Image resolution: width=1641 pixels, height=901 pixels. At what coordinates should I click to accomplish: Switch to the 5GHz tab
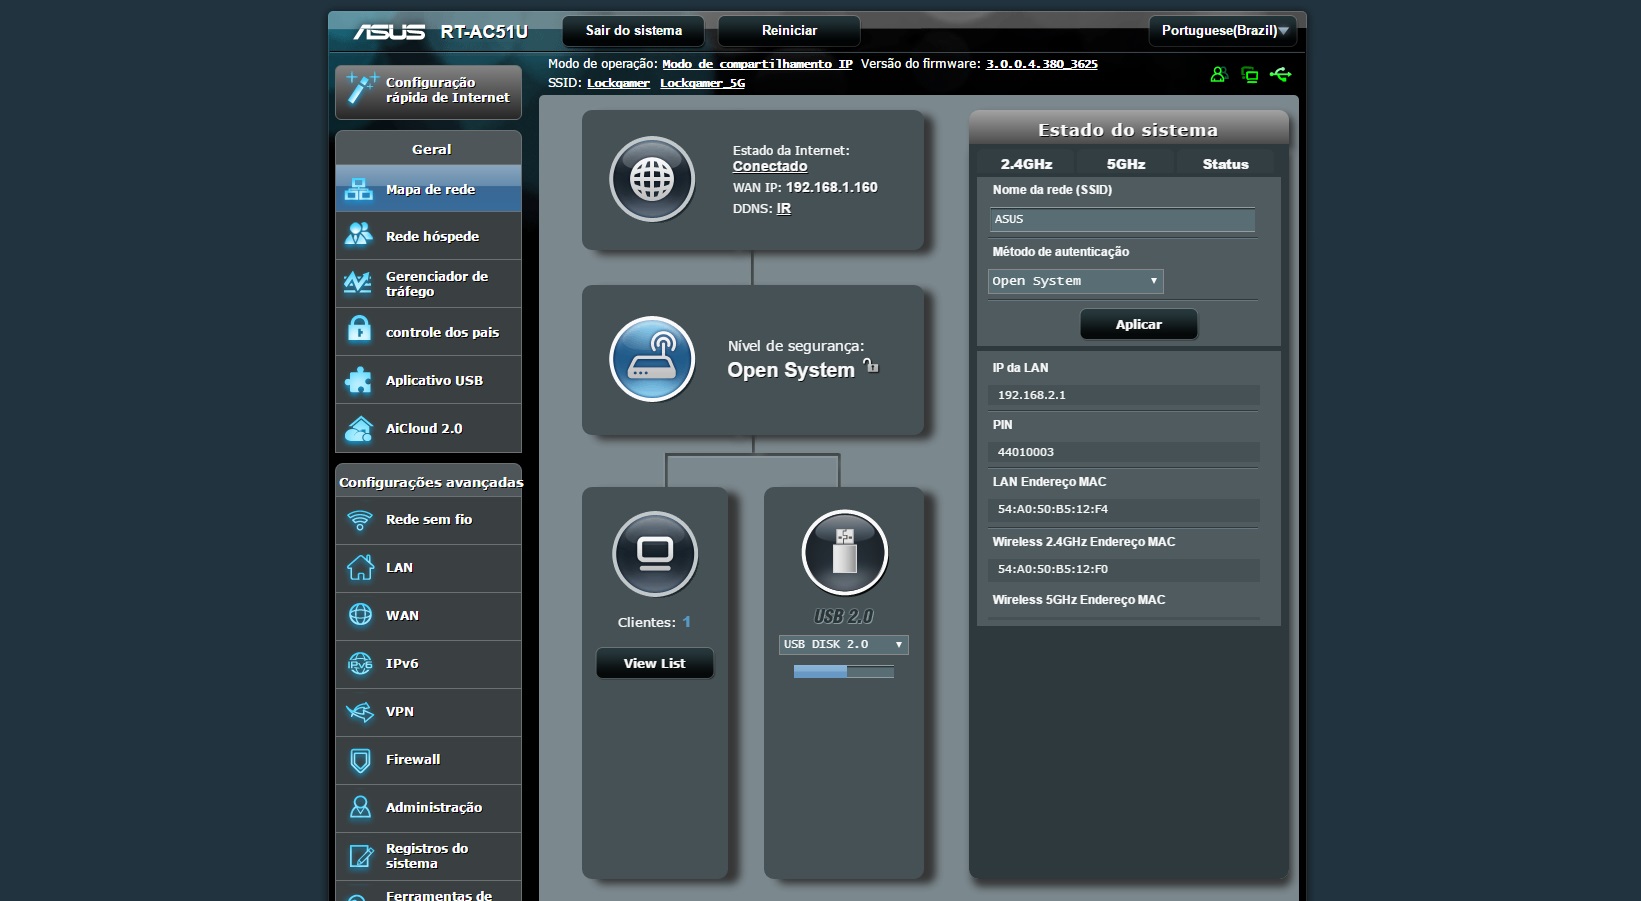1125,164
